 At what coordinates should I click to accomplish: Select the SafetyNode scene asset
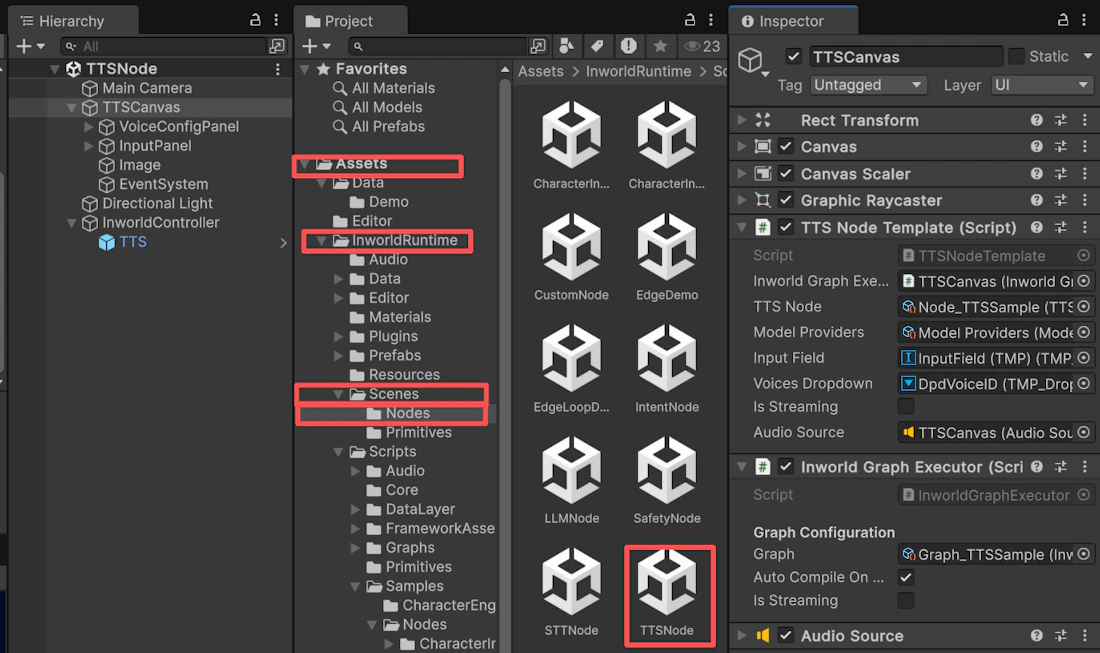[x=667, y=481]
